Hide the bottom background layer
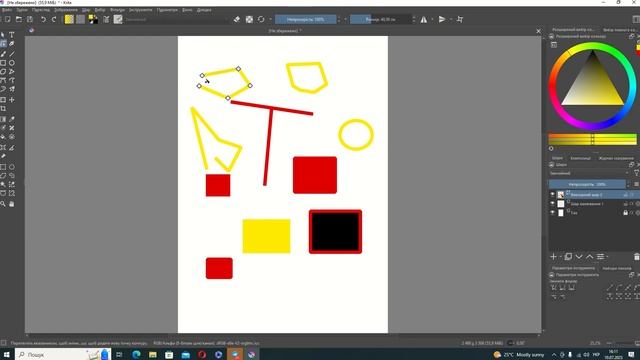This screenshot has width=640, height=360. tap(553, 213)
